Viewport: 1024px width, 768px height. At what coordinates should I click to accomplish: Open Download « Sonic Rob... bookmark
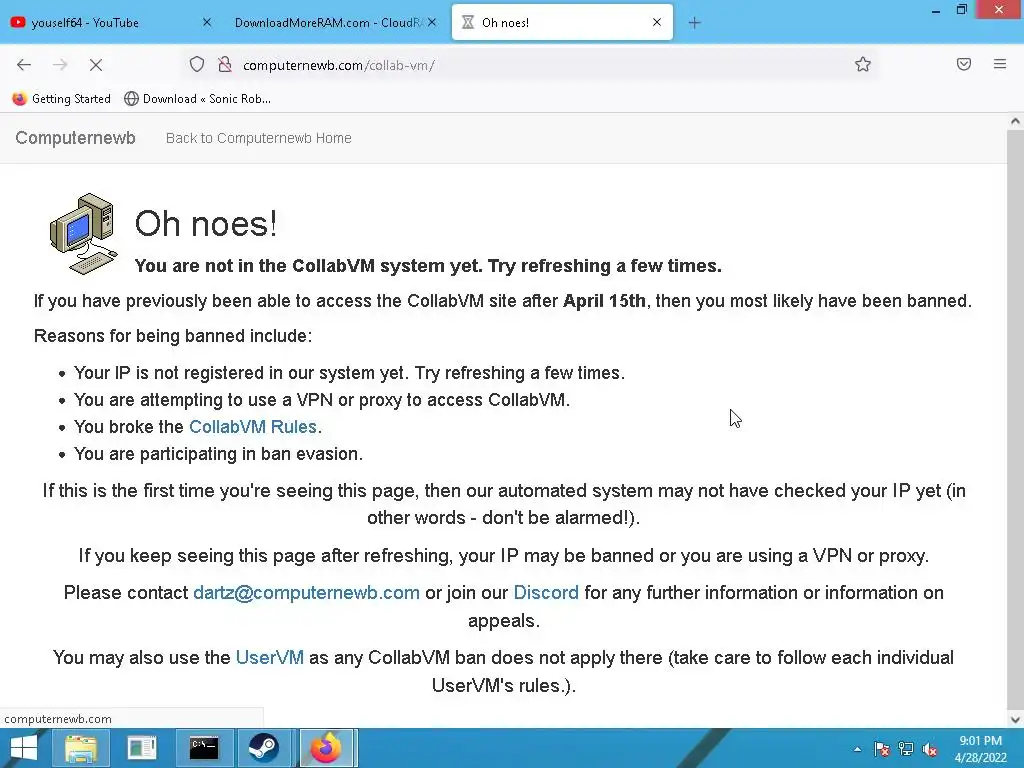(197, 99)
